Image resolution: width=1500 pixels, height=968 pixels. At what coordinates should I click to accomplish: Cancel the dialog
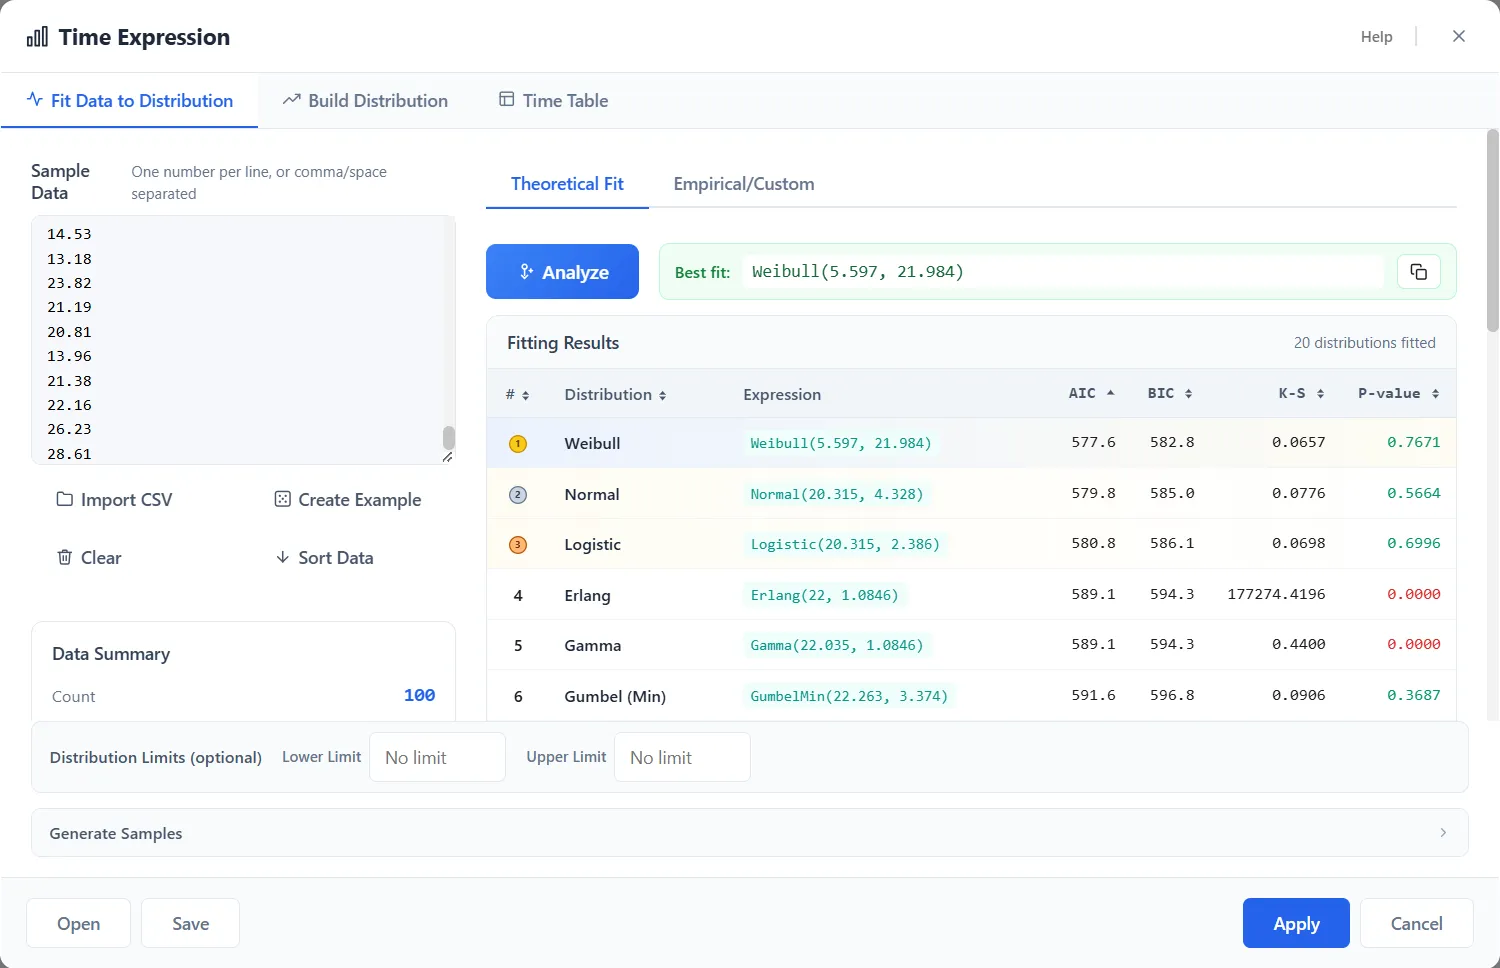click(1416, 923)
